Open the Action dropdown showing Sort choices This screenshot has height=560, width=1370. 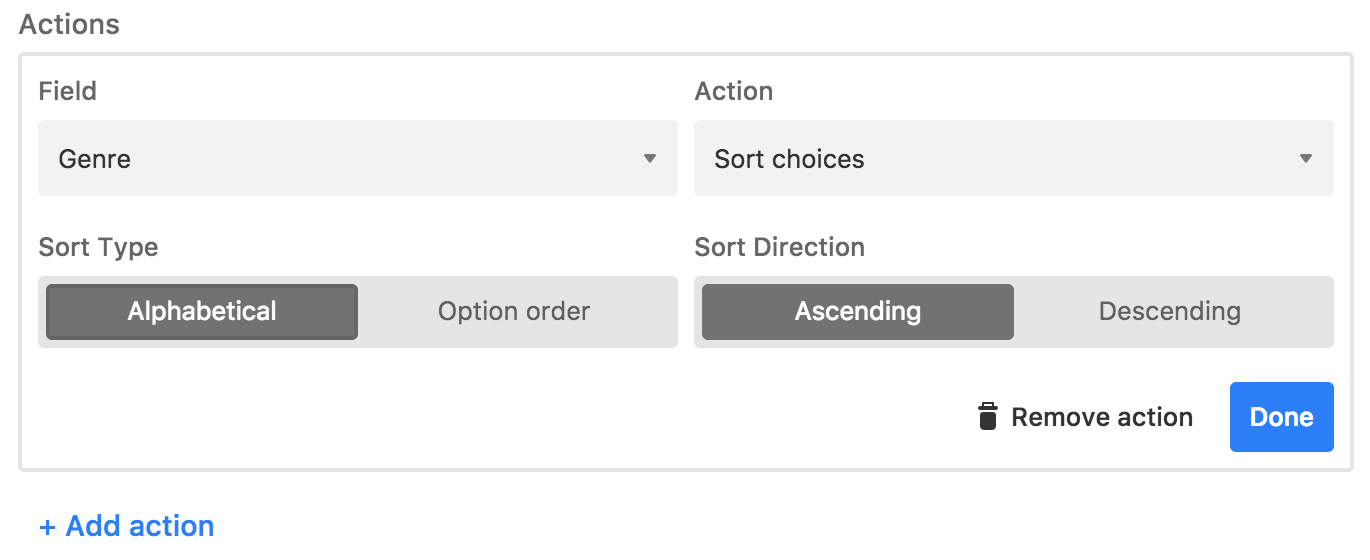(1014, 158)
